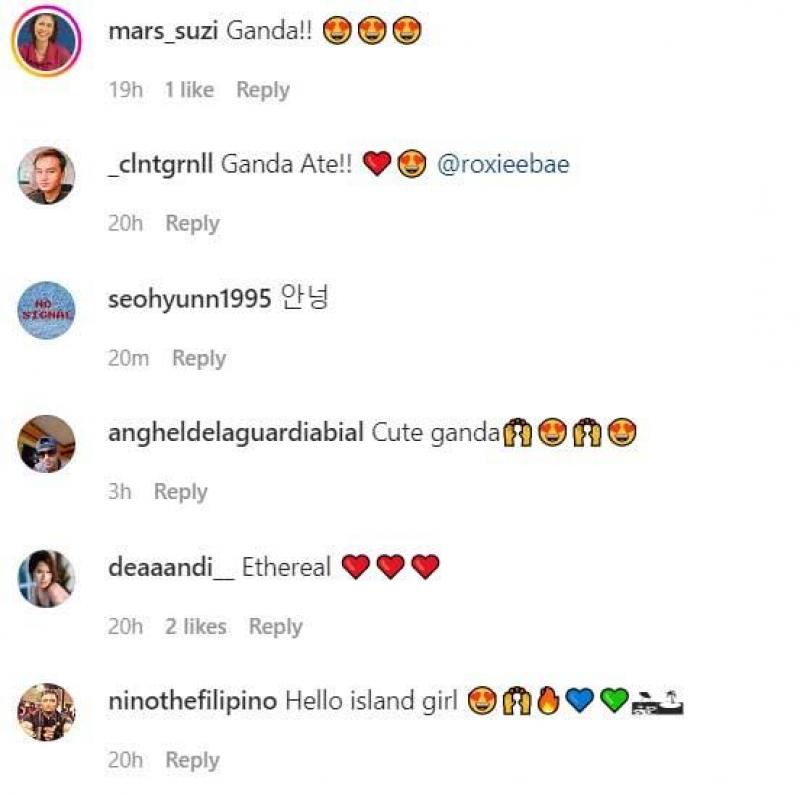Open deaaandi__ profile avatar
This screenshot has height=795, width=800.
(46, 579)
